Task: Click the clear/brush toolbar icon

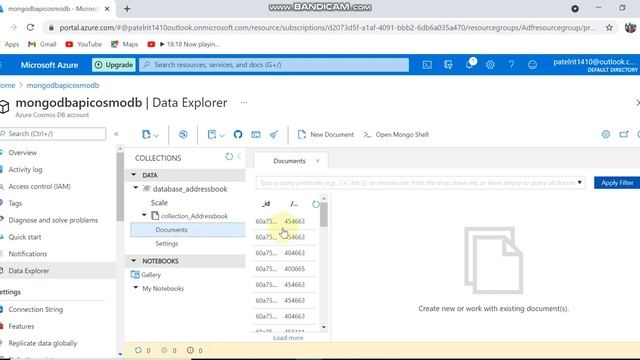Action: point(274,134)
